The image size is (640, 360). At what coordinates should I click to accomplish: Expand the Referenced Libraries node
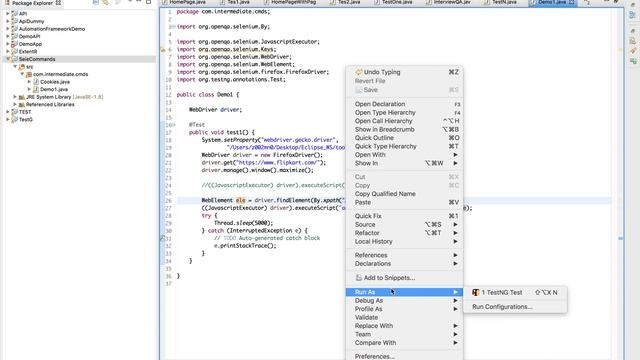[15, 104]
